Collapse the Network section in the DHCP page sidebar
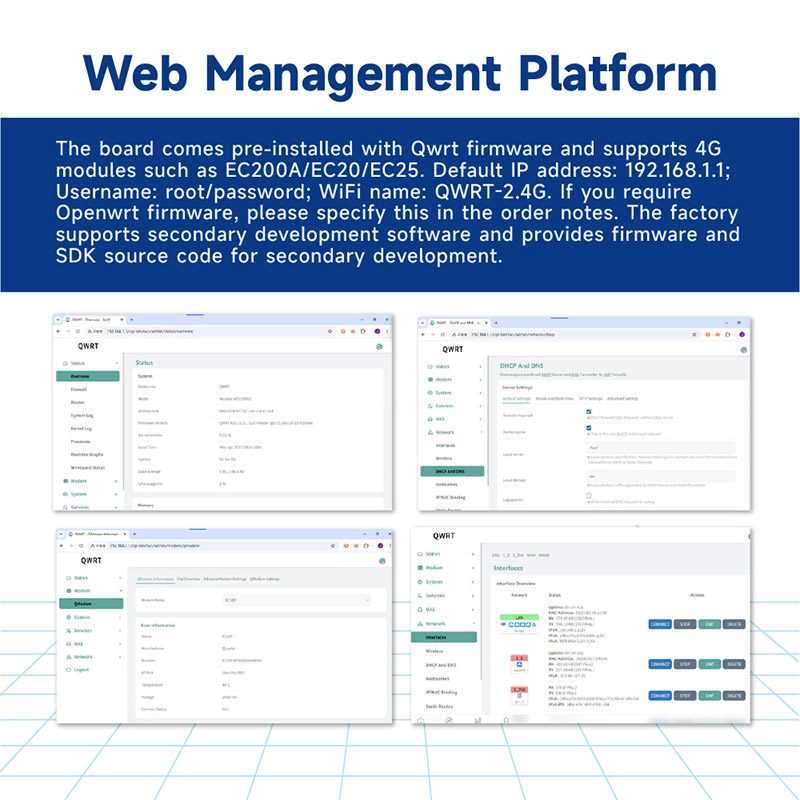800x800 pixels. point(482,432)
